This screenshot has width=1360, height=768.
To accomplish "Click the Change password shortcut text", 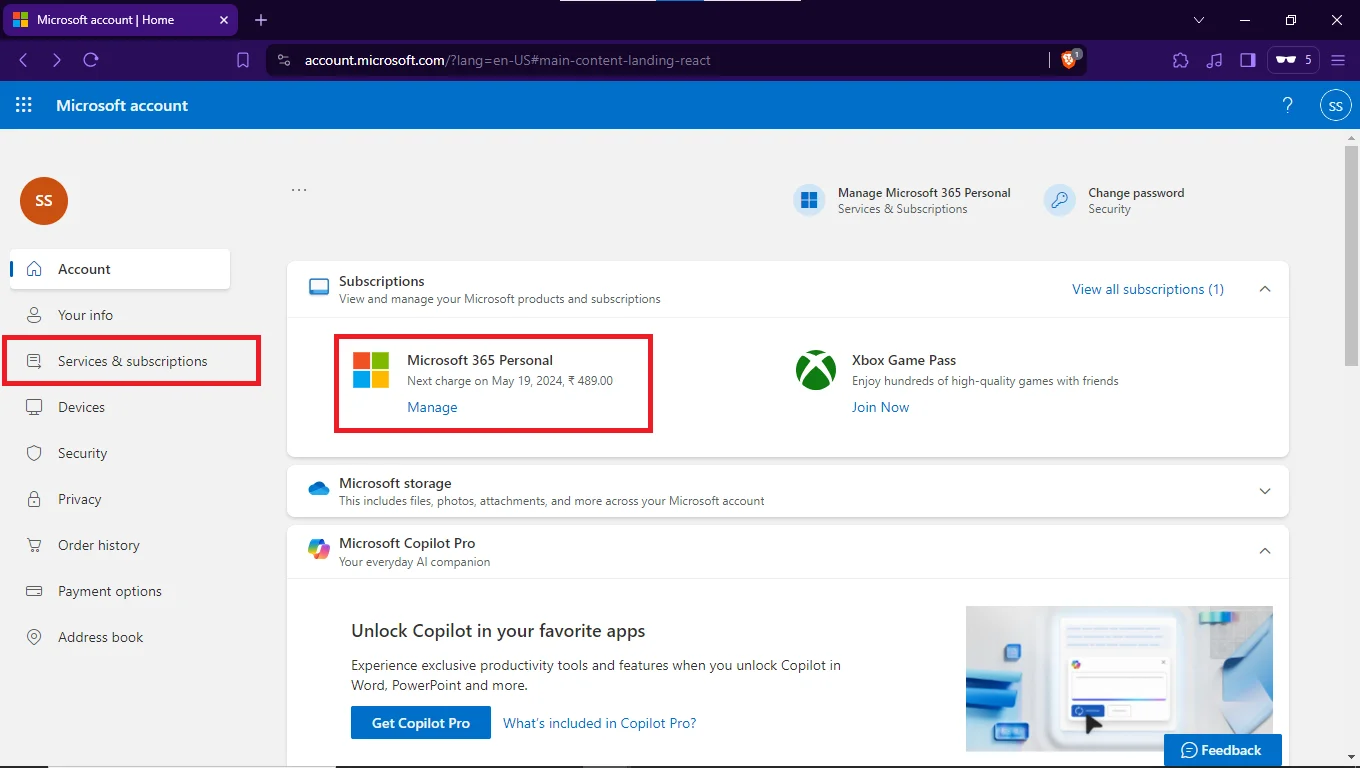I will pyautogui.click(x=1136, y=193).
